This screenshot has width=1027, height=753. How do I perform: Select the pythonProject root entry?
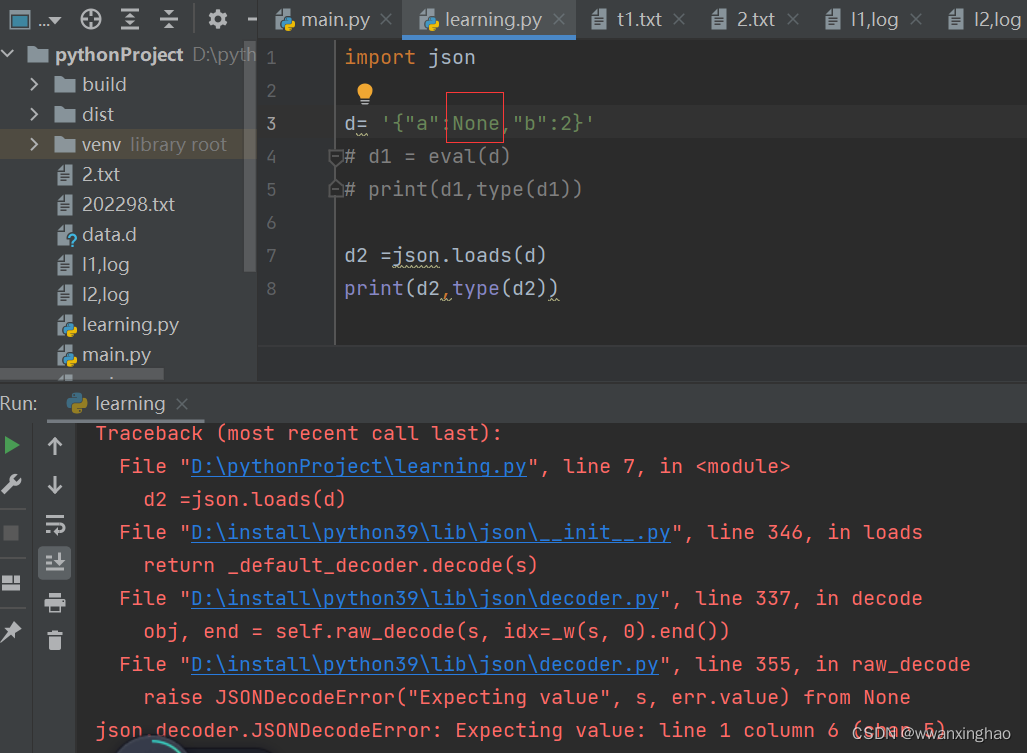(x=119, y=54)
